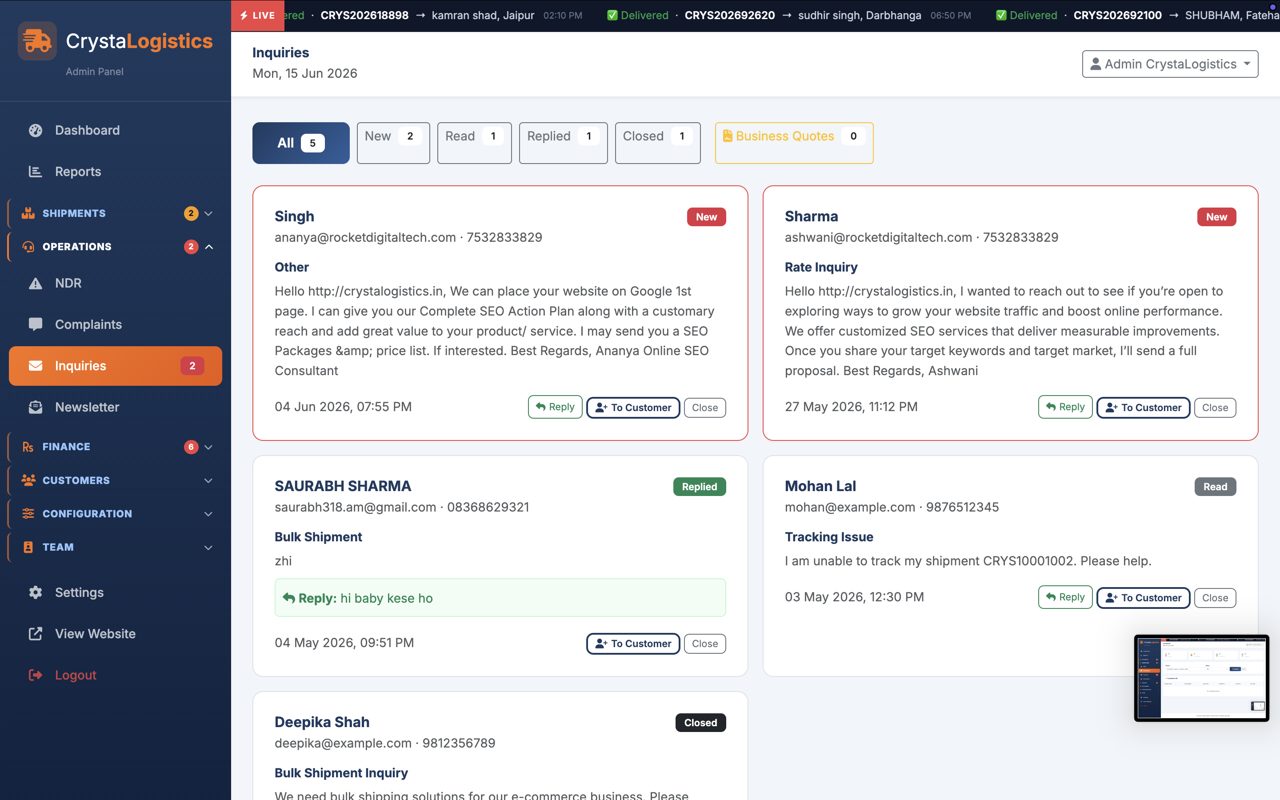This screenshot has height=800, width=1280.
Task: Click the Team badge icon
Action: coord(28,547)
